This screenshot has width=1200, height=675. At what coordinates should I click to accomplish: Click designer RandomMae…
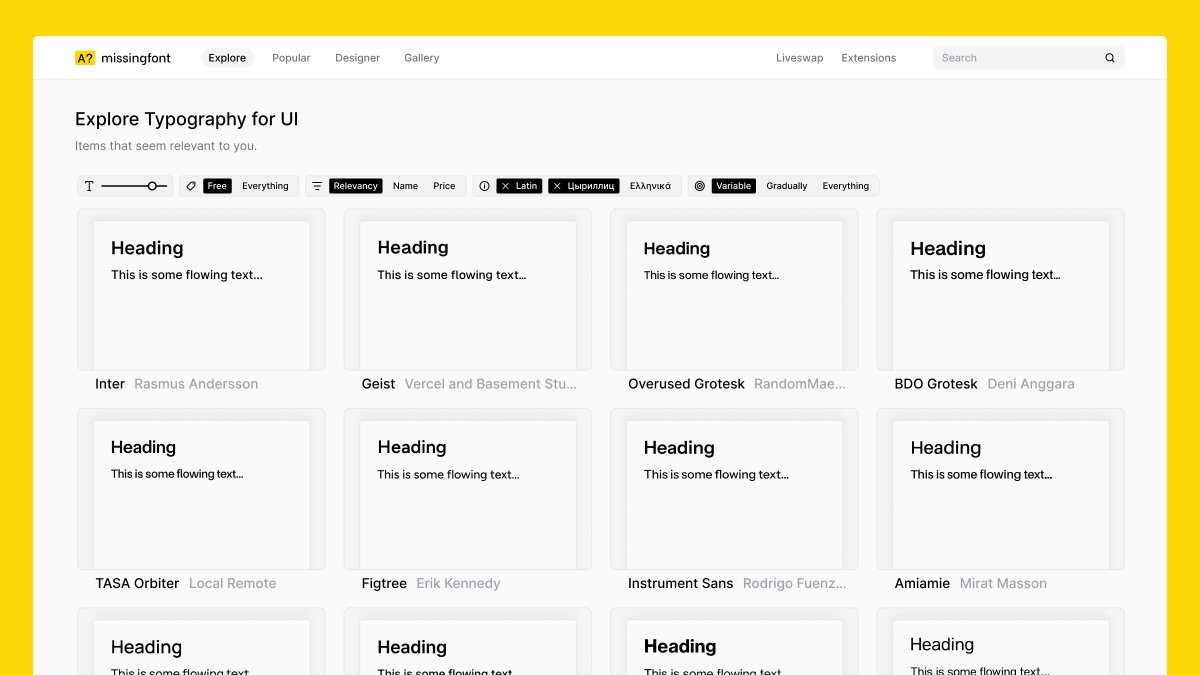pyautogui.click(x=800, y=384)
